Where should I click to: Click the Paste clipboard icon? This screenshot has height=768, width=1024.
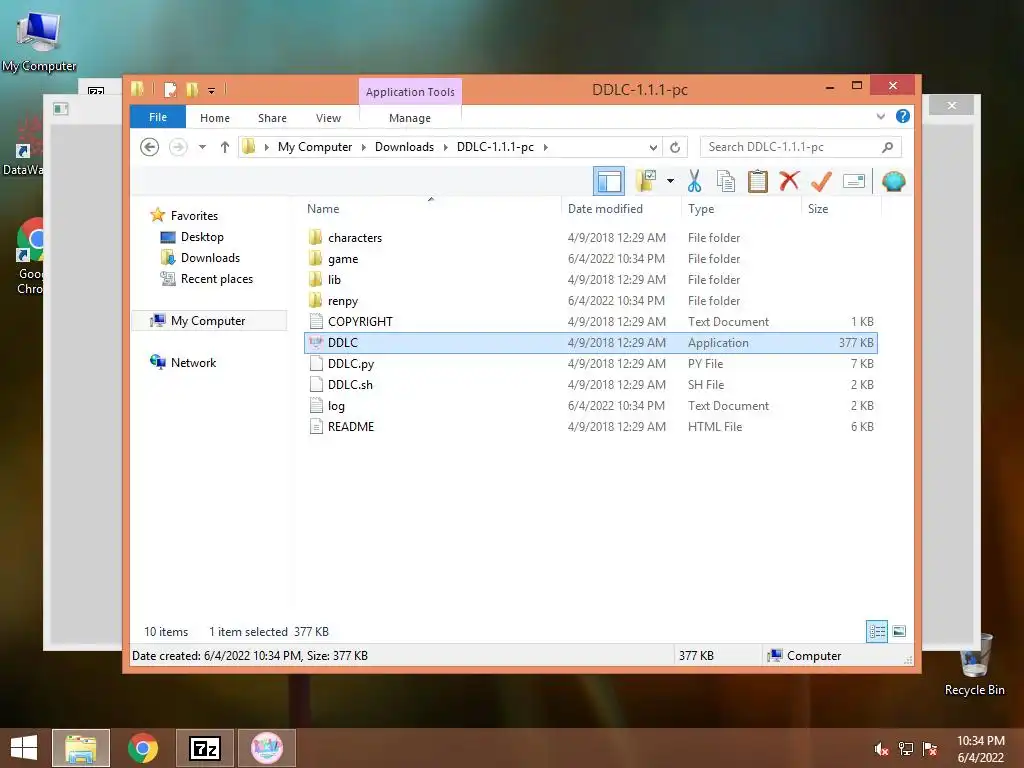(x=758, y=181)
